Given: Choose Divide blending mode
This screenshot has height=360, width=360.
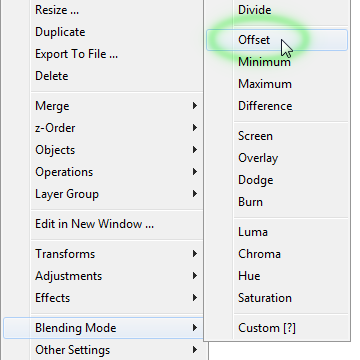Looking at the screenshot, I should coord(277,10).
